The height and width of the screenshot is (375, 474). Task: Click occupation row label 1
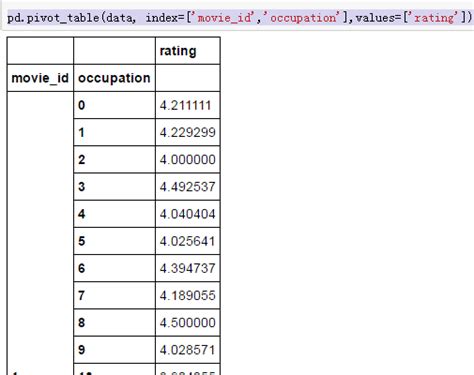81,132
